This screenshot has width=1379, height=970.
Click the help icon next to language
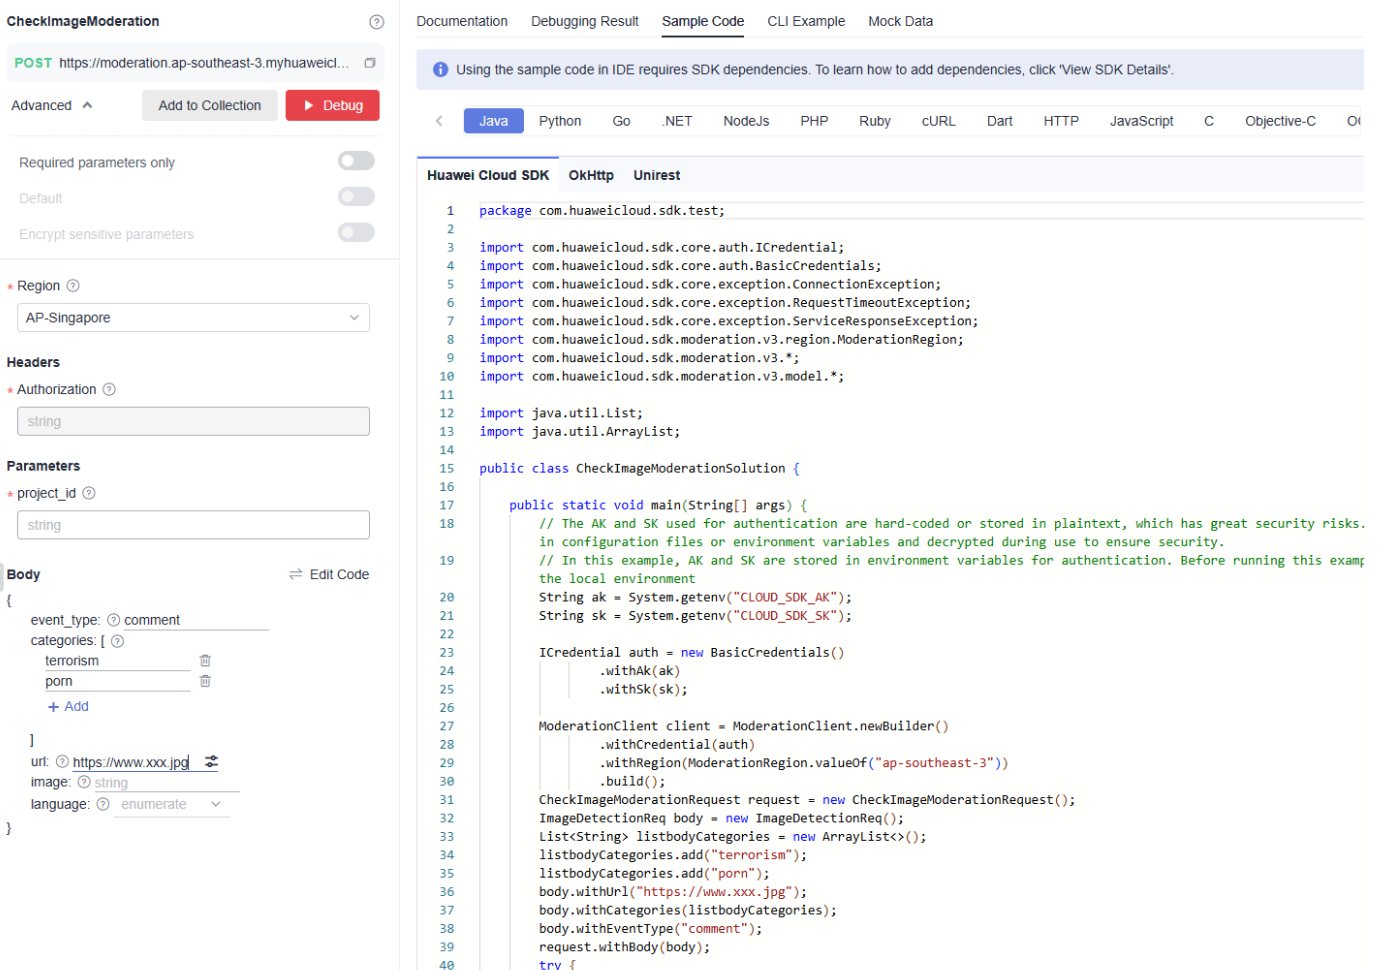[x=103, y=804]
